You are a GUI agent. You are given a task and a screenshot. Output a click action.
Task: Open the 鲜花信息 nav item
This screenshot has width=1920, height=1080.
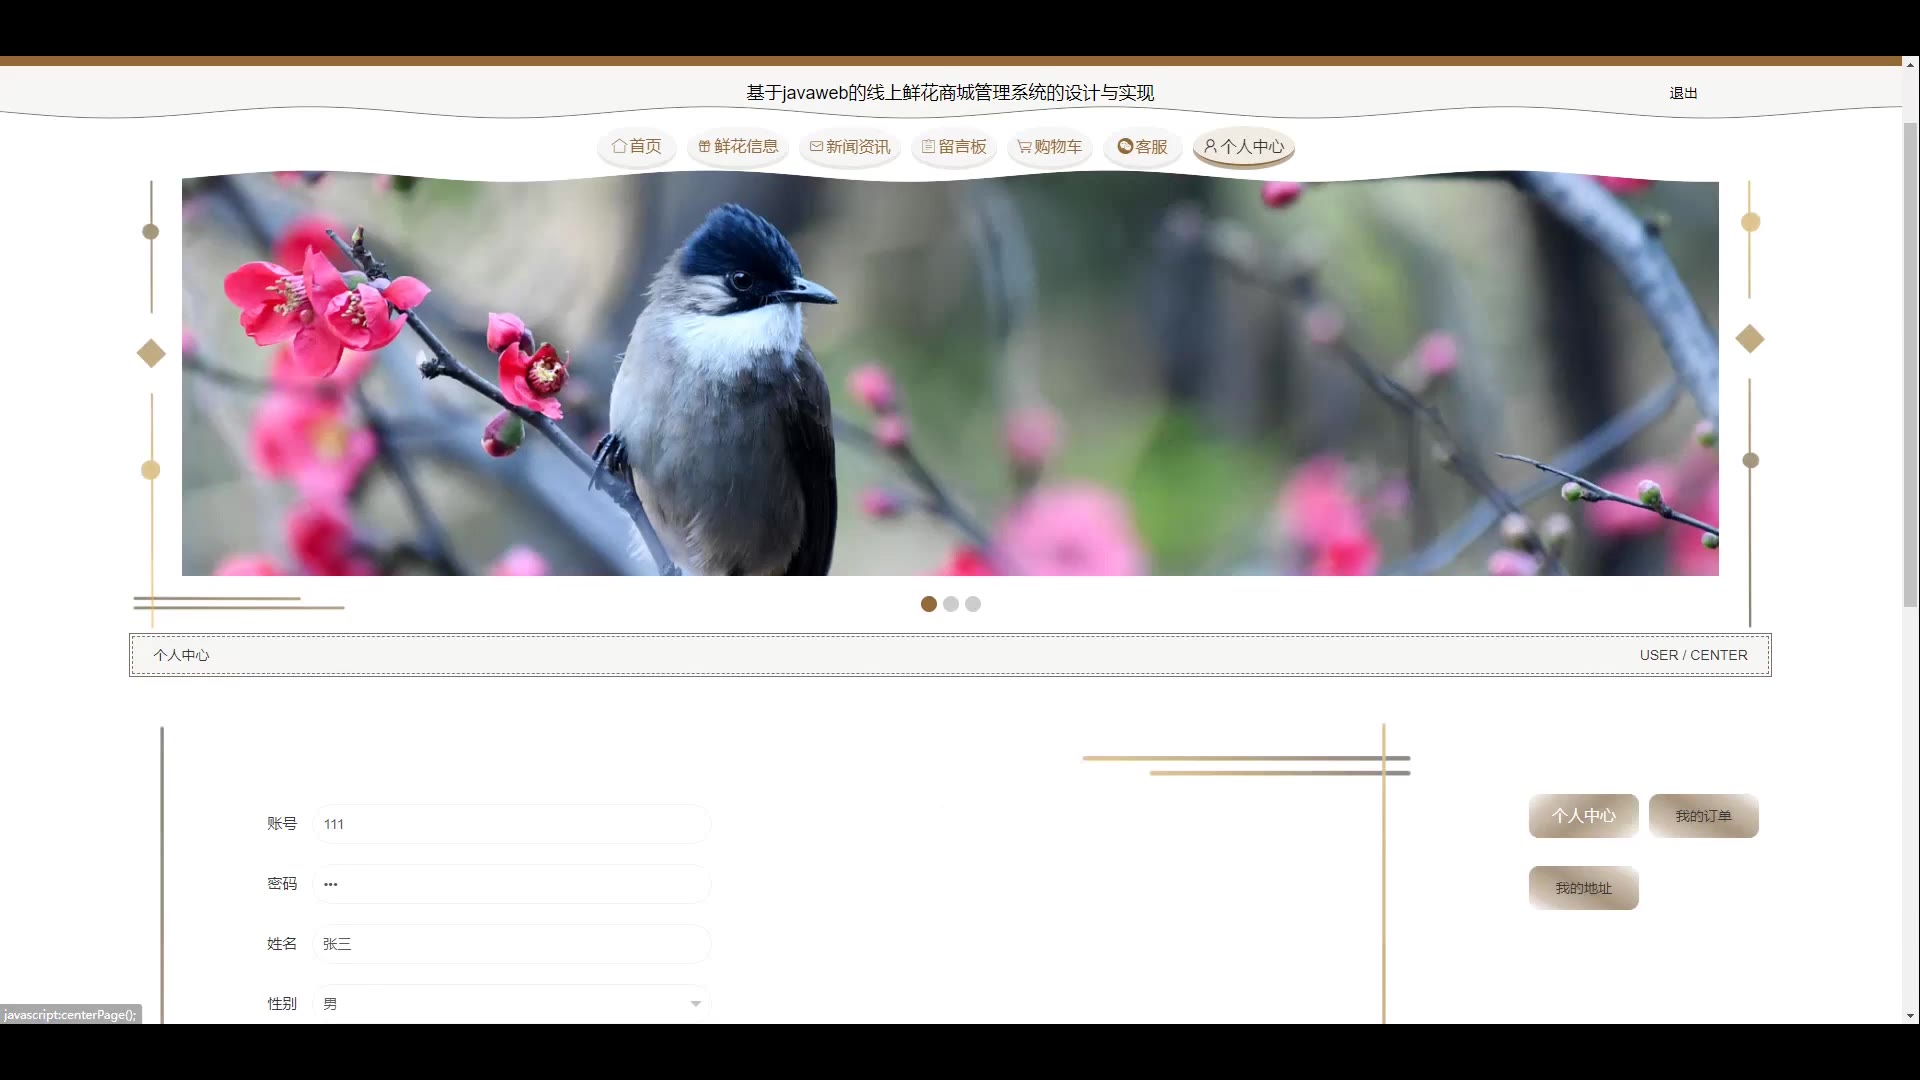[738, 146]
